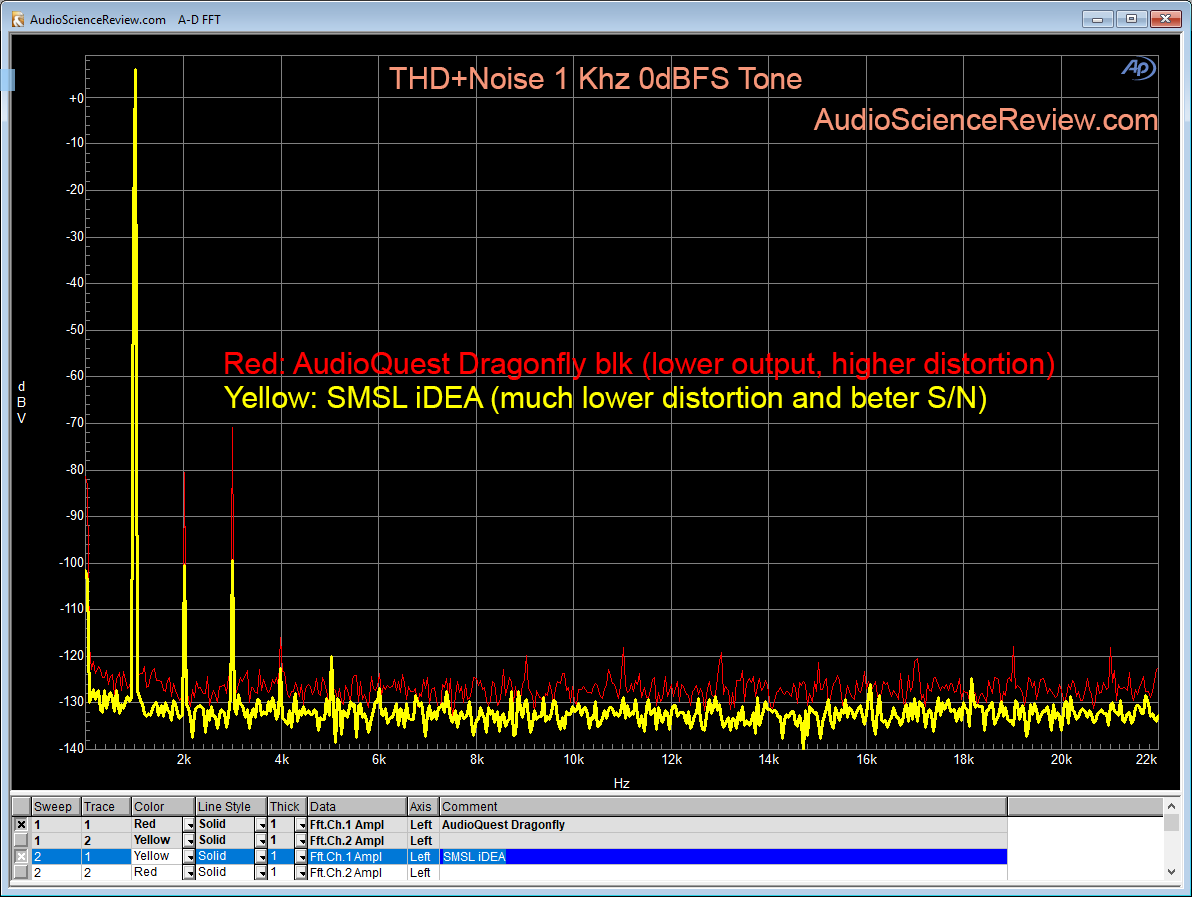1192x897 pixels.
Task: Click the Comment column header
Action: click(x=723, y=807)
